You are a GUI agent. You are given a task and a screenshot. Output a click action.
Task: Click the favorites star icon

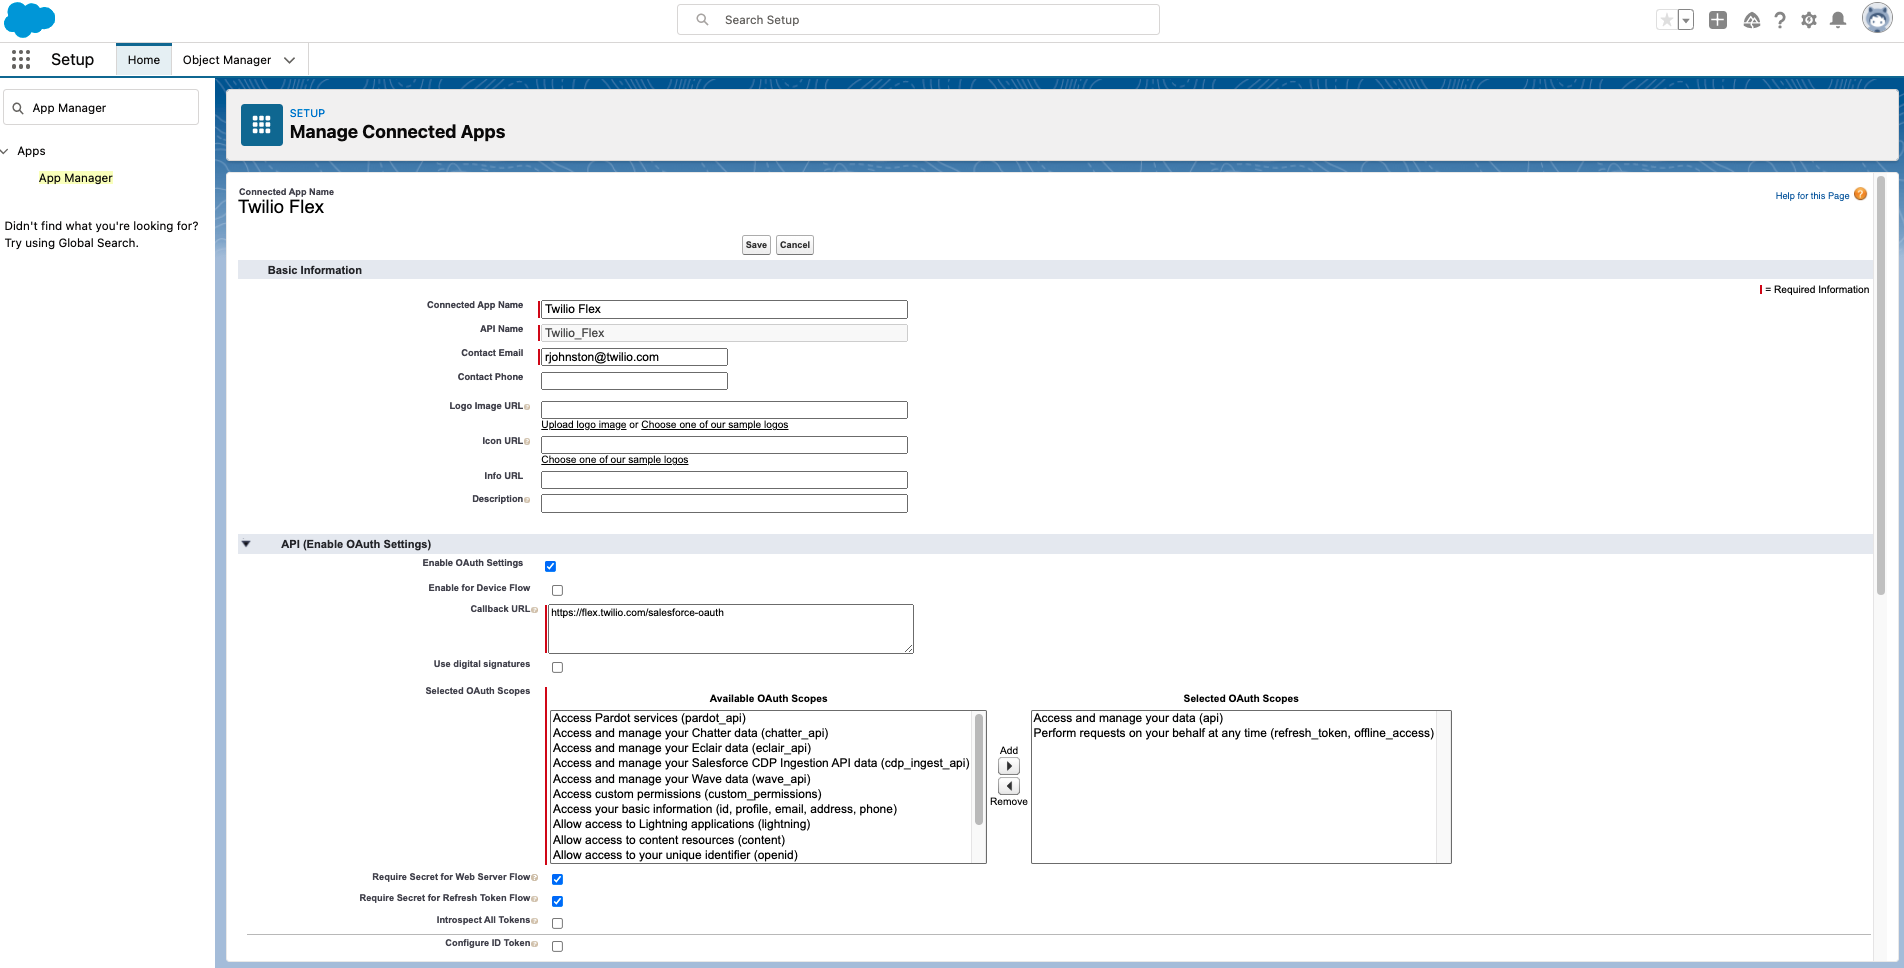click(1666, 20)
